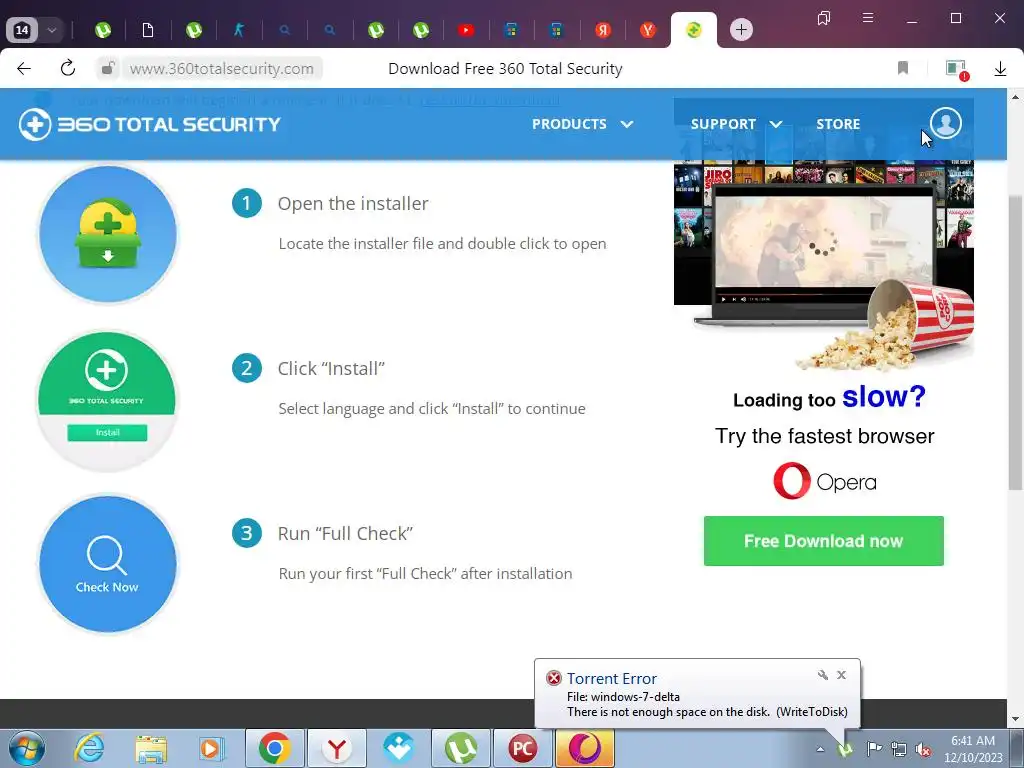This screenshot has height=768, width=1024.
Task: Click the active purple-orange browser taskbar button
Action: [x=585, y=748]
